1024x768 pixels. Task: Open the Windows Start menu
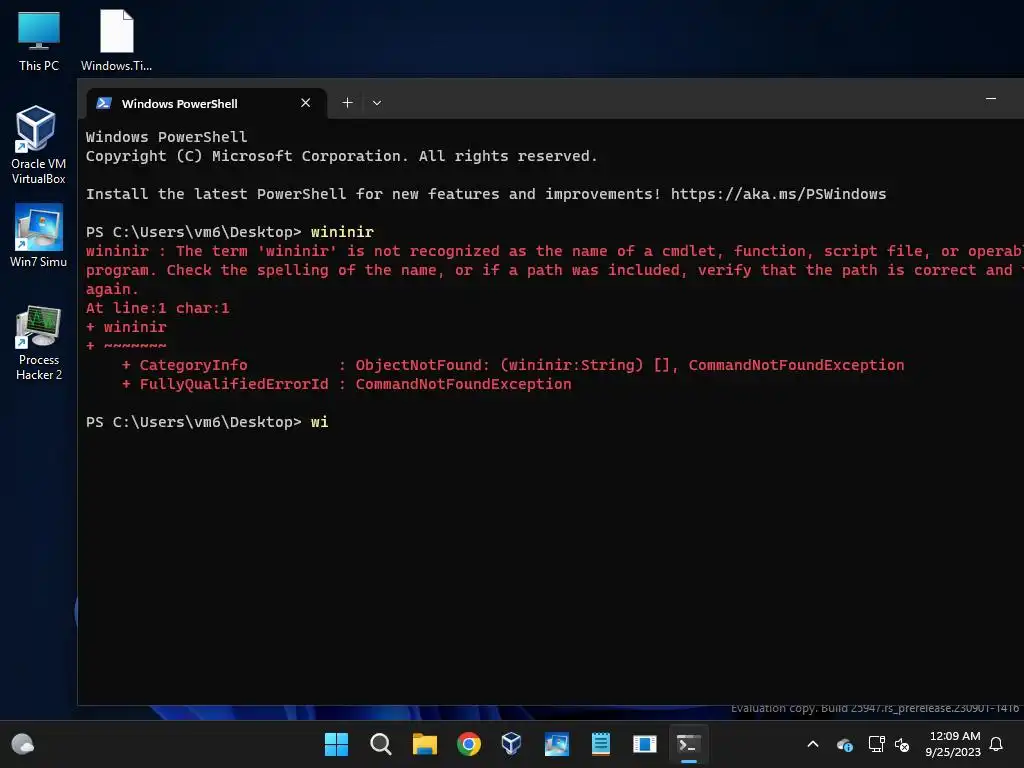point(336,744)
